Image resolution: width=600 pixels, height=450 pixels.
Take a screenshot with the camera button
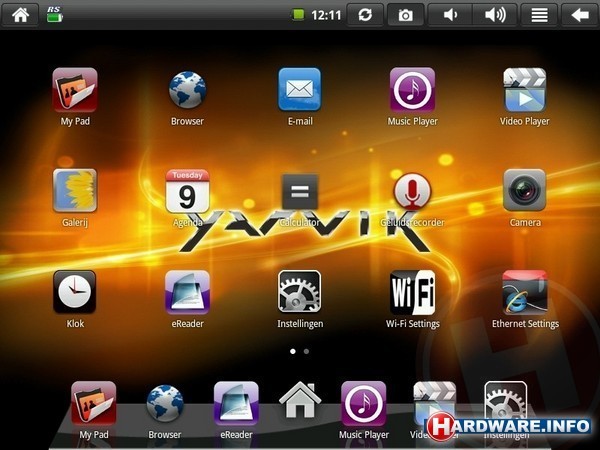(406, 15)
